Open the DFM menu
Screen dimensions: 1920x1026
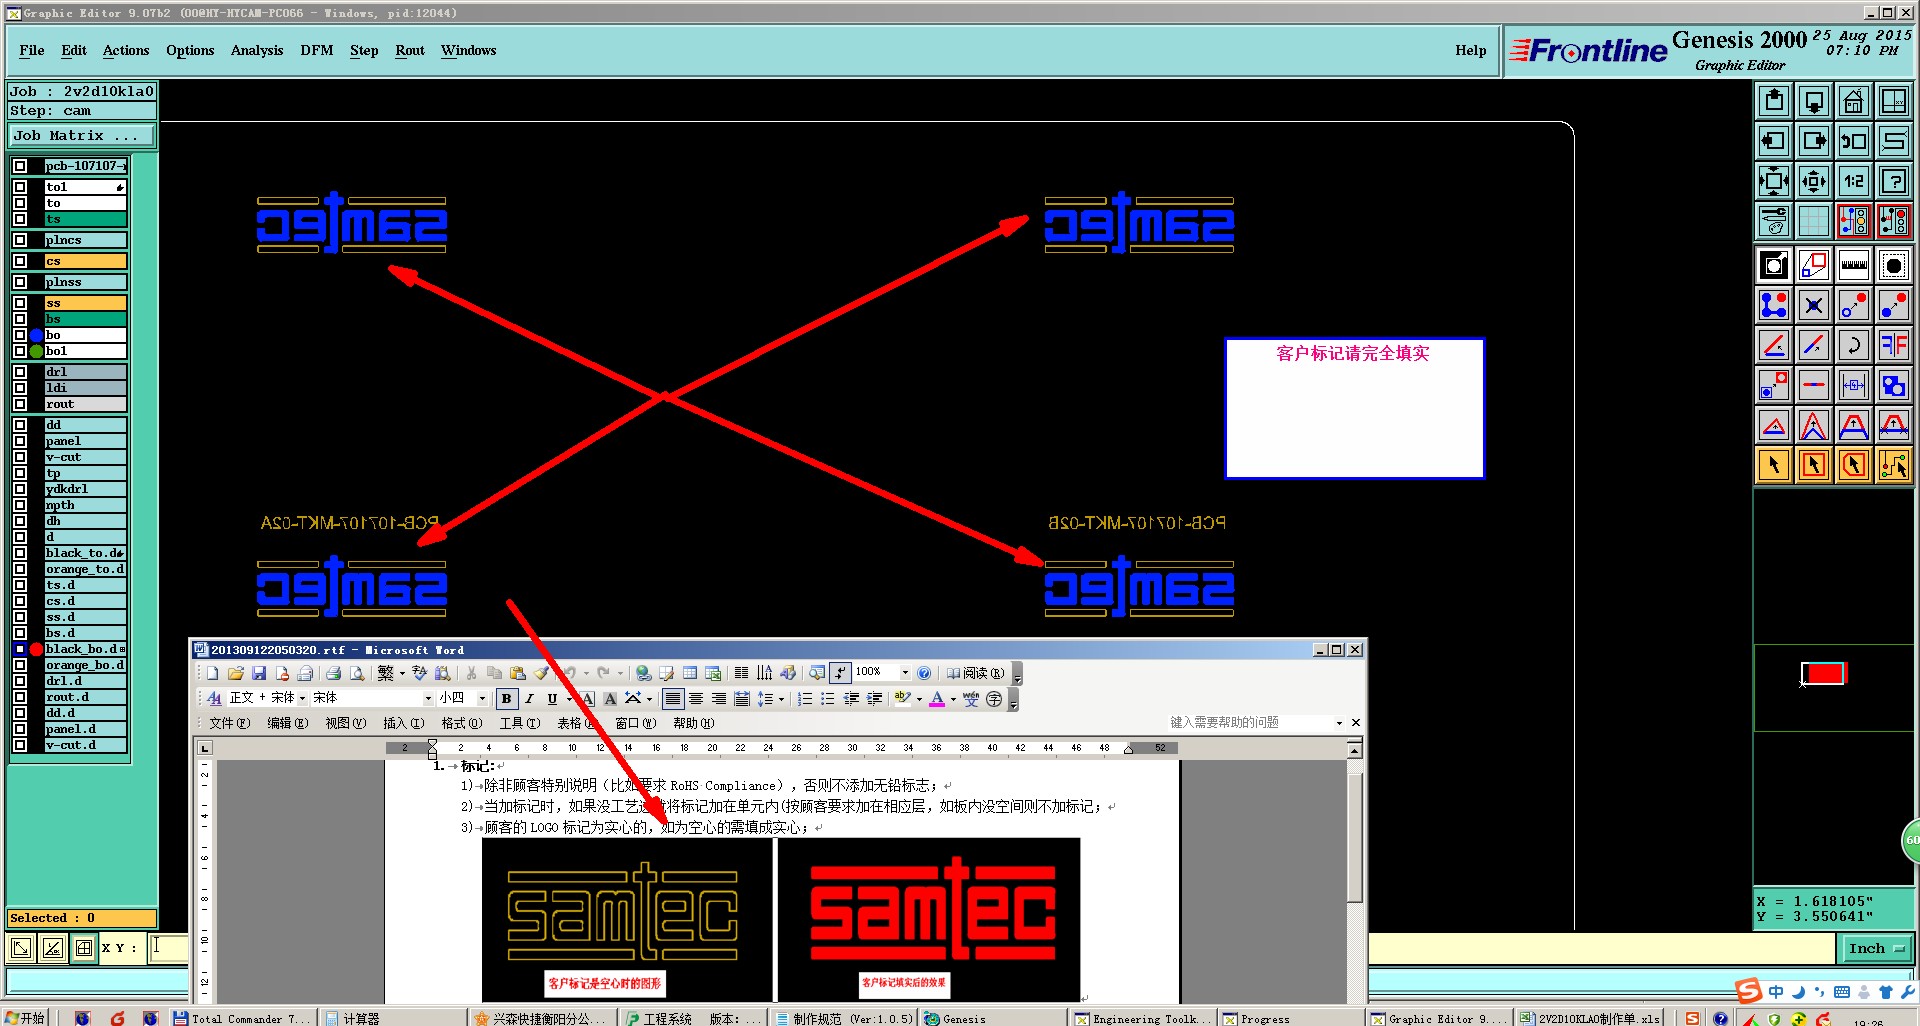pyautogui.click(x=317, y=50)
